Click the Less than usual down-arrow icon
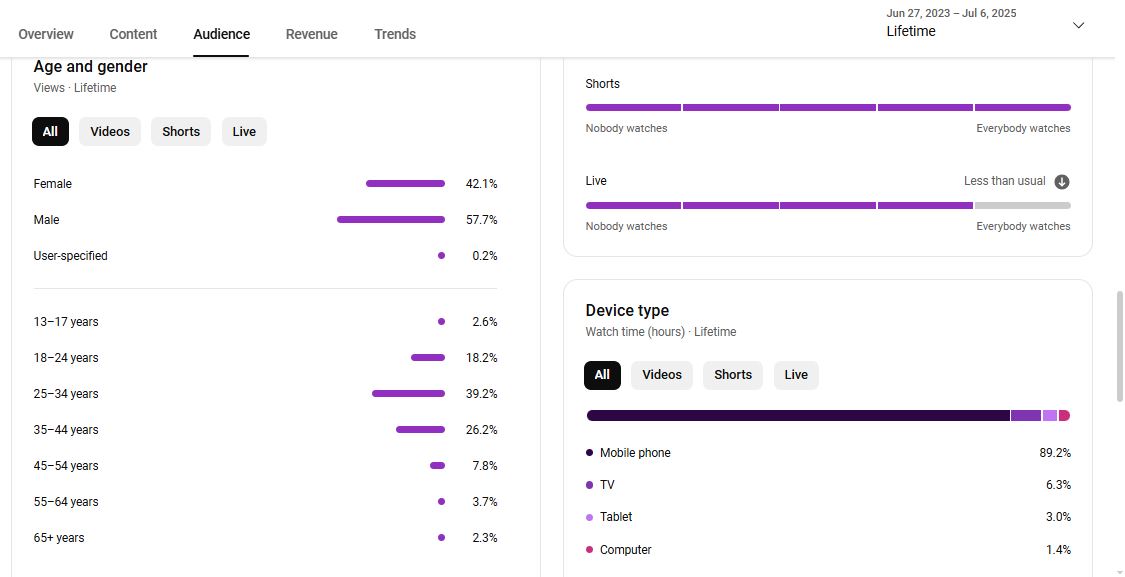The image size is (1125, 577). pyautogui.click(x=1062, y=182)
